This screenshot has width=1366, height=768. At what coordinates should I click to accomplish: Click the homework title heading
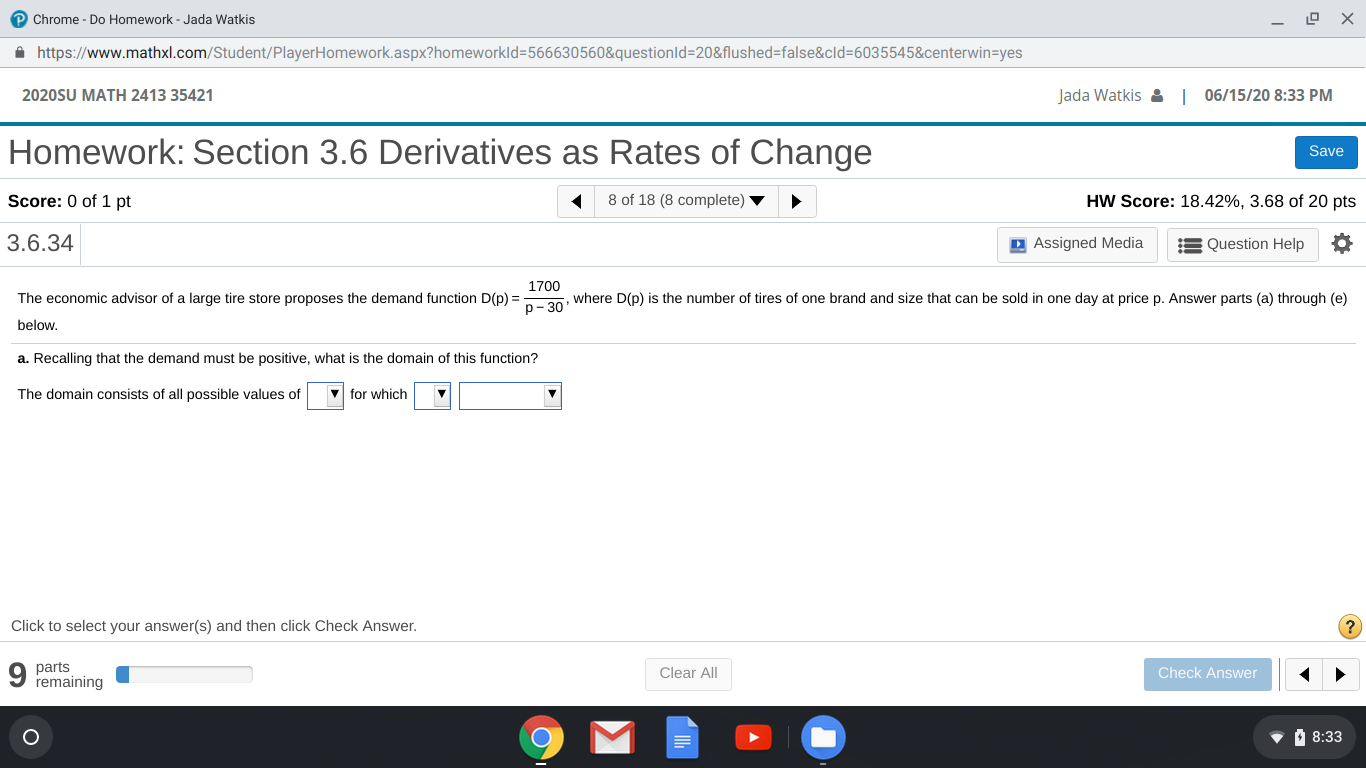pyautogui.click(x=440, y=152)
